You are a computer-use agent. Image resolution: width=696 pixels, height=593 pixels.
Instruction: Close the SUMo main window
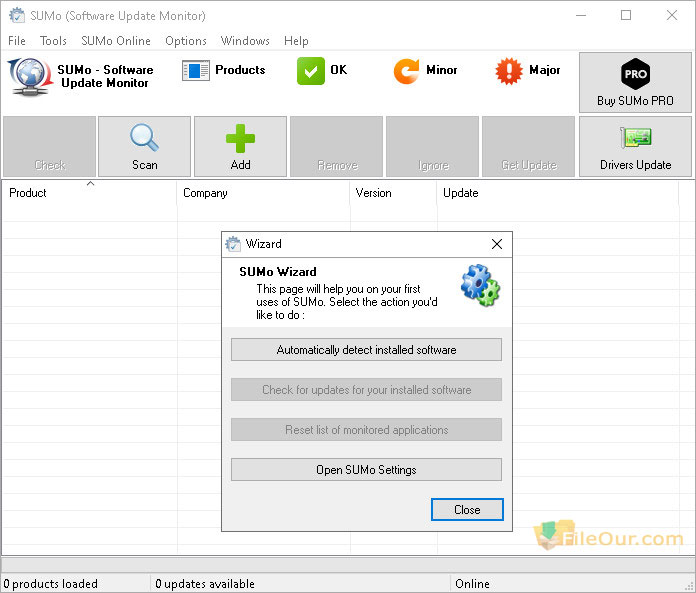(672, 16)
